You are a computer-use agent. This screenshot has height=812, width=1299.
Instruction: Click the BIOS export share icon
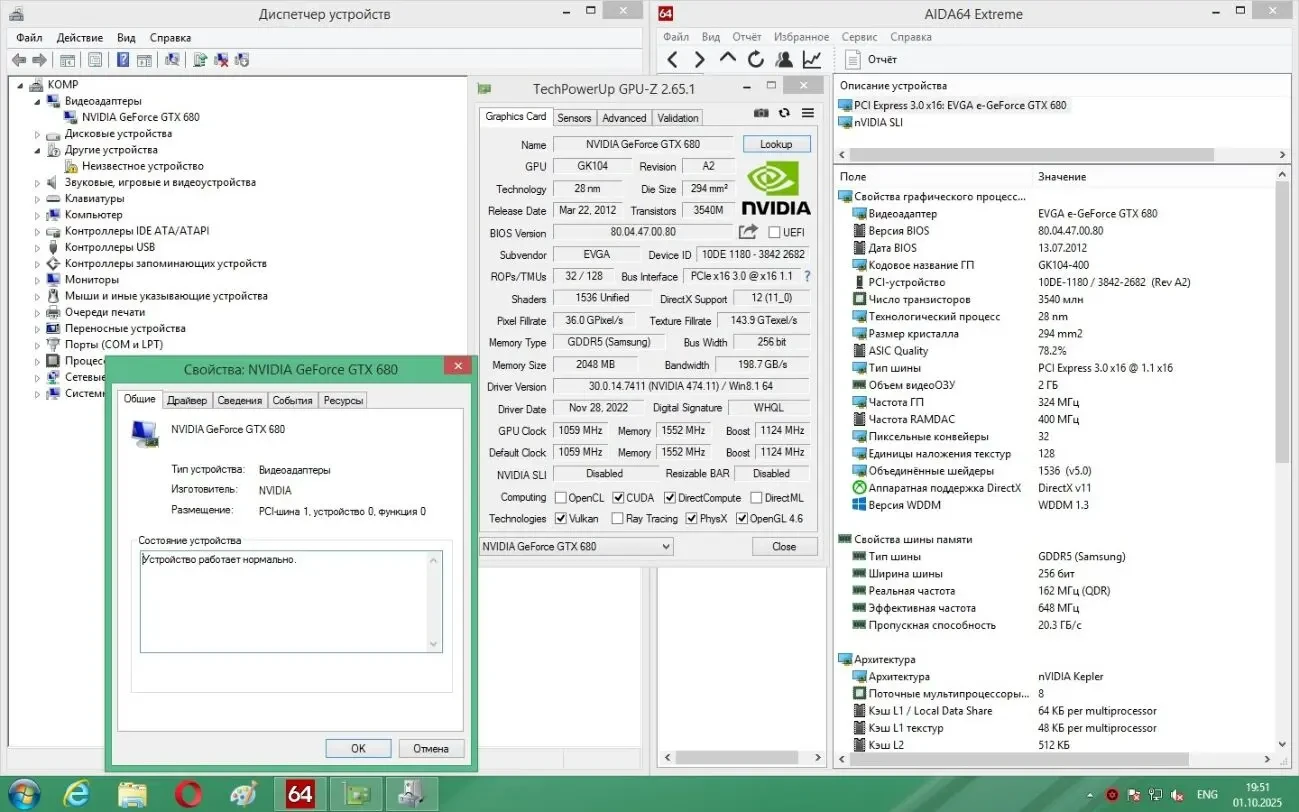pos(748,232)
